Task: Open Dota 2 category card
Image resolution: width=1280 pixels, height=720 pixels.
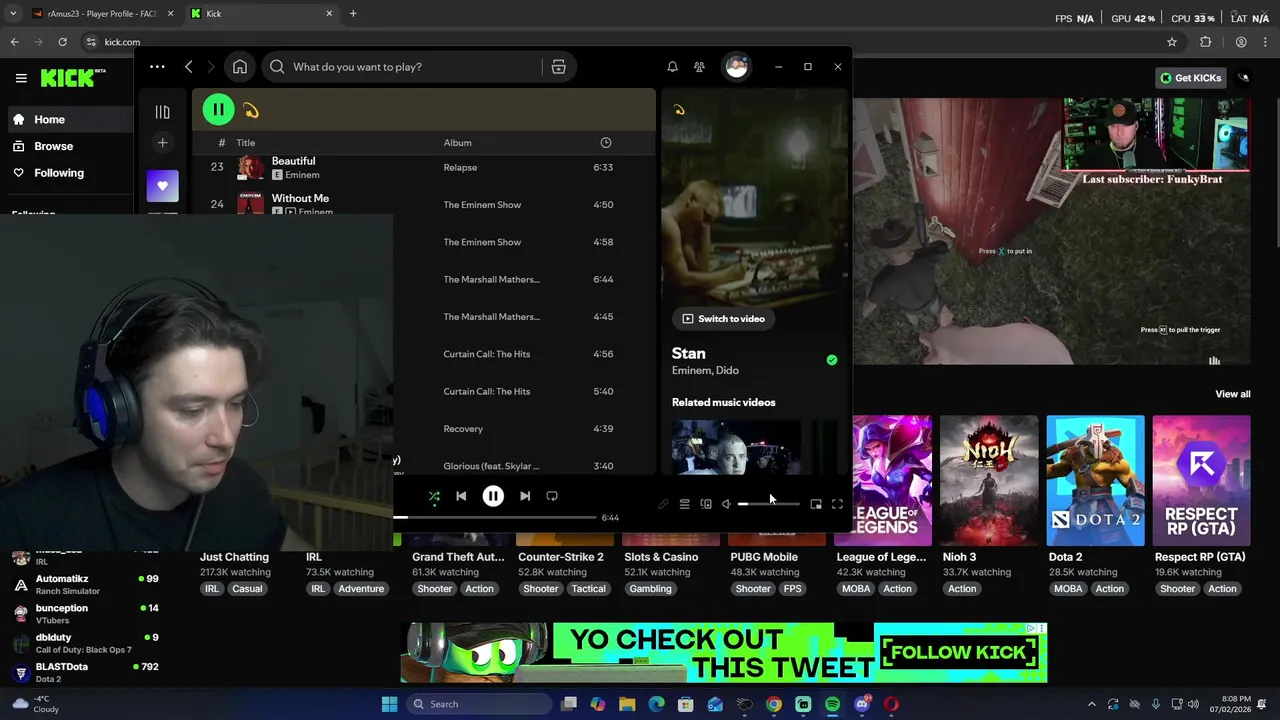Action: pos(1095,481)
